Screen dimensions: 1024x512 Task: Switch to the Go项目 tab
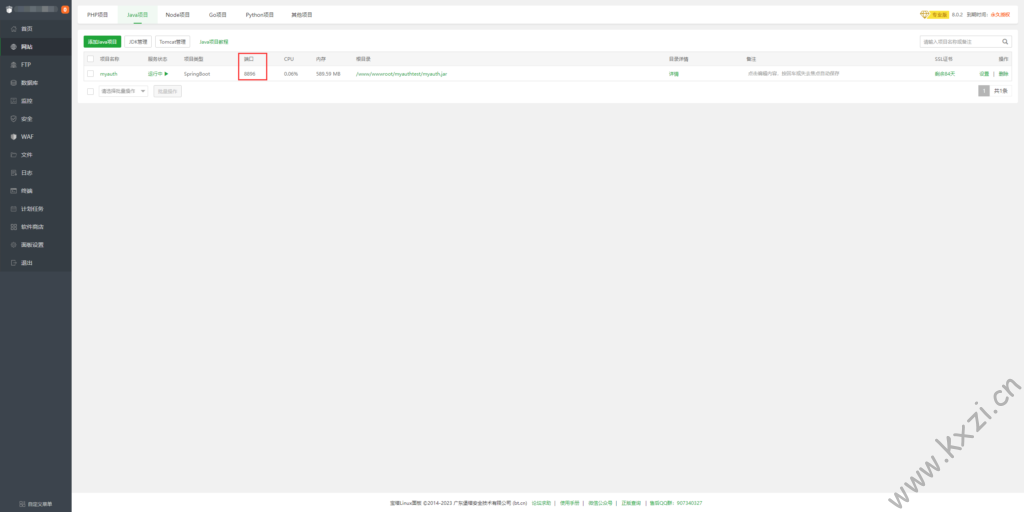coord(217,14)
